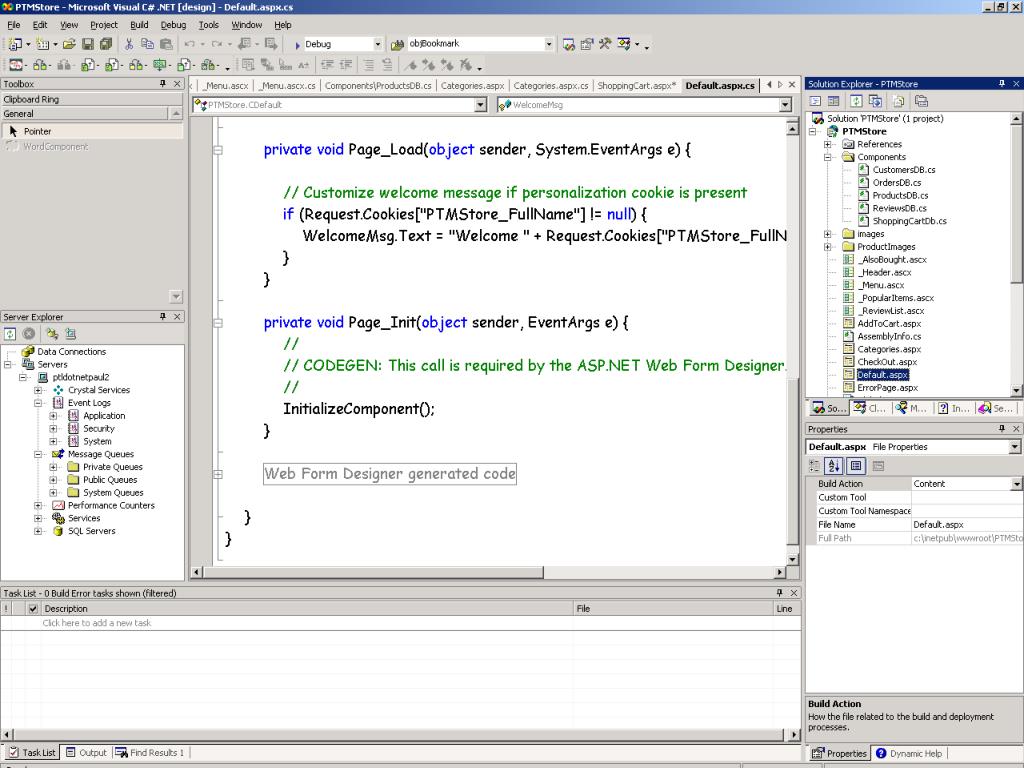Select ErrorPage.aspx in Solution Explorer
The height and width of the screenshot is (768, 1024).
click(887, 388)
